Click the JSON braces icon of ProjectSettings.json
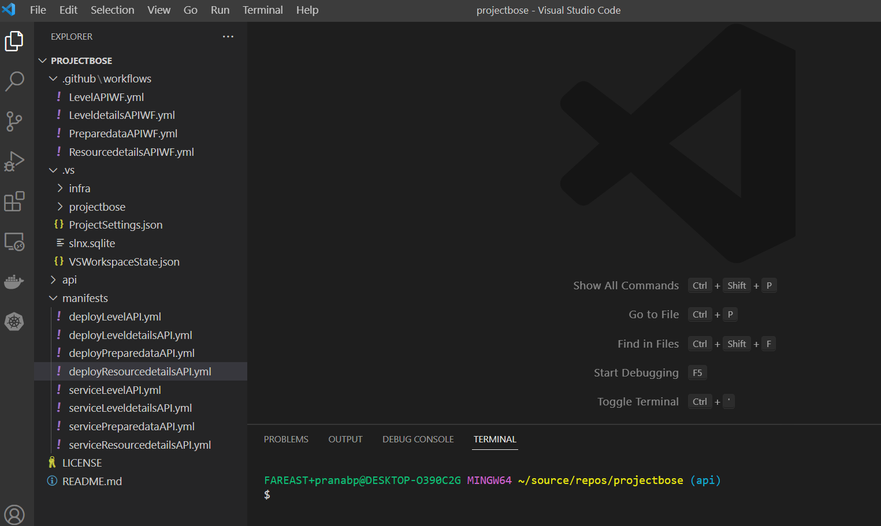The height and width of the screenshot is (526, 881). pyautogui.click(x=59, y=224)
